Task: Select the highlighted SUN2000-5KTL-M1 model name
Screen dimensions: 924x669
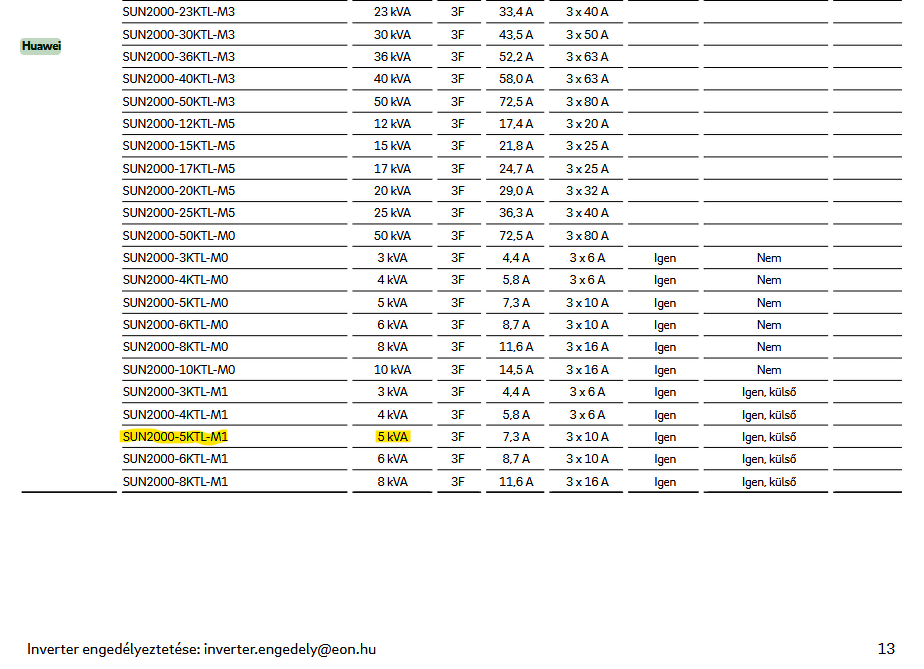Action: click(175, 437)
